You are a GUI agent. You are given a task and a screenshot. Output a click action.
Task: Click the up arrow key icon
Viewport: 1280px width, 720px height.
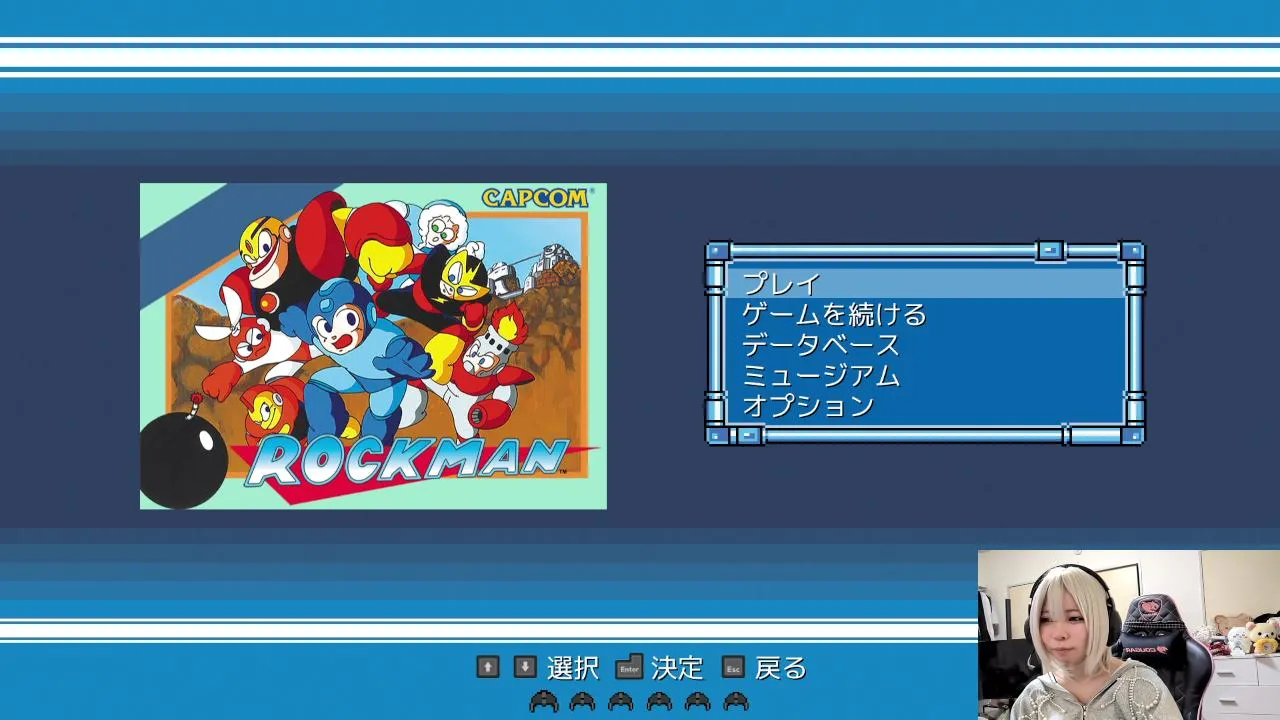pos(488,667)
